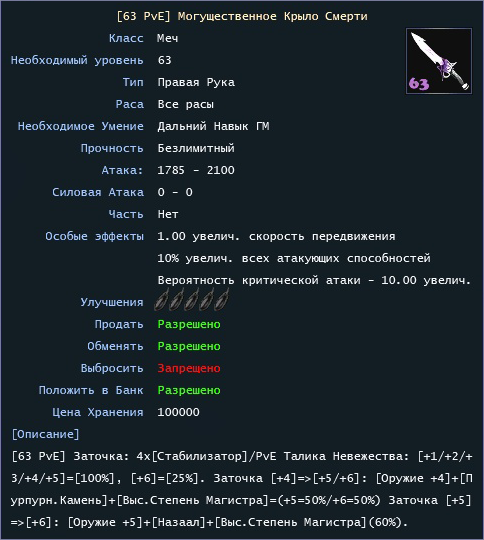Click the green Разрешено next to Продать
484x540 pixels.
pos(189,324)
